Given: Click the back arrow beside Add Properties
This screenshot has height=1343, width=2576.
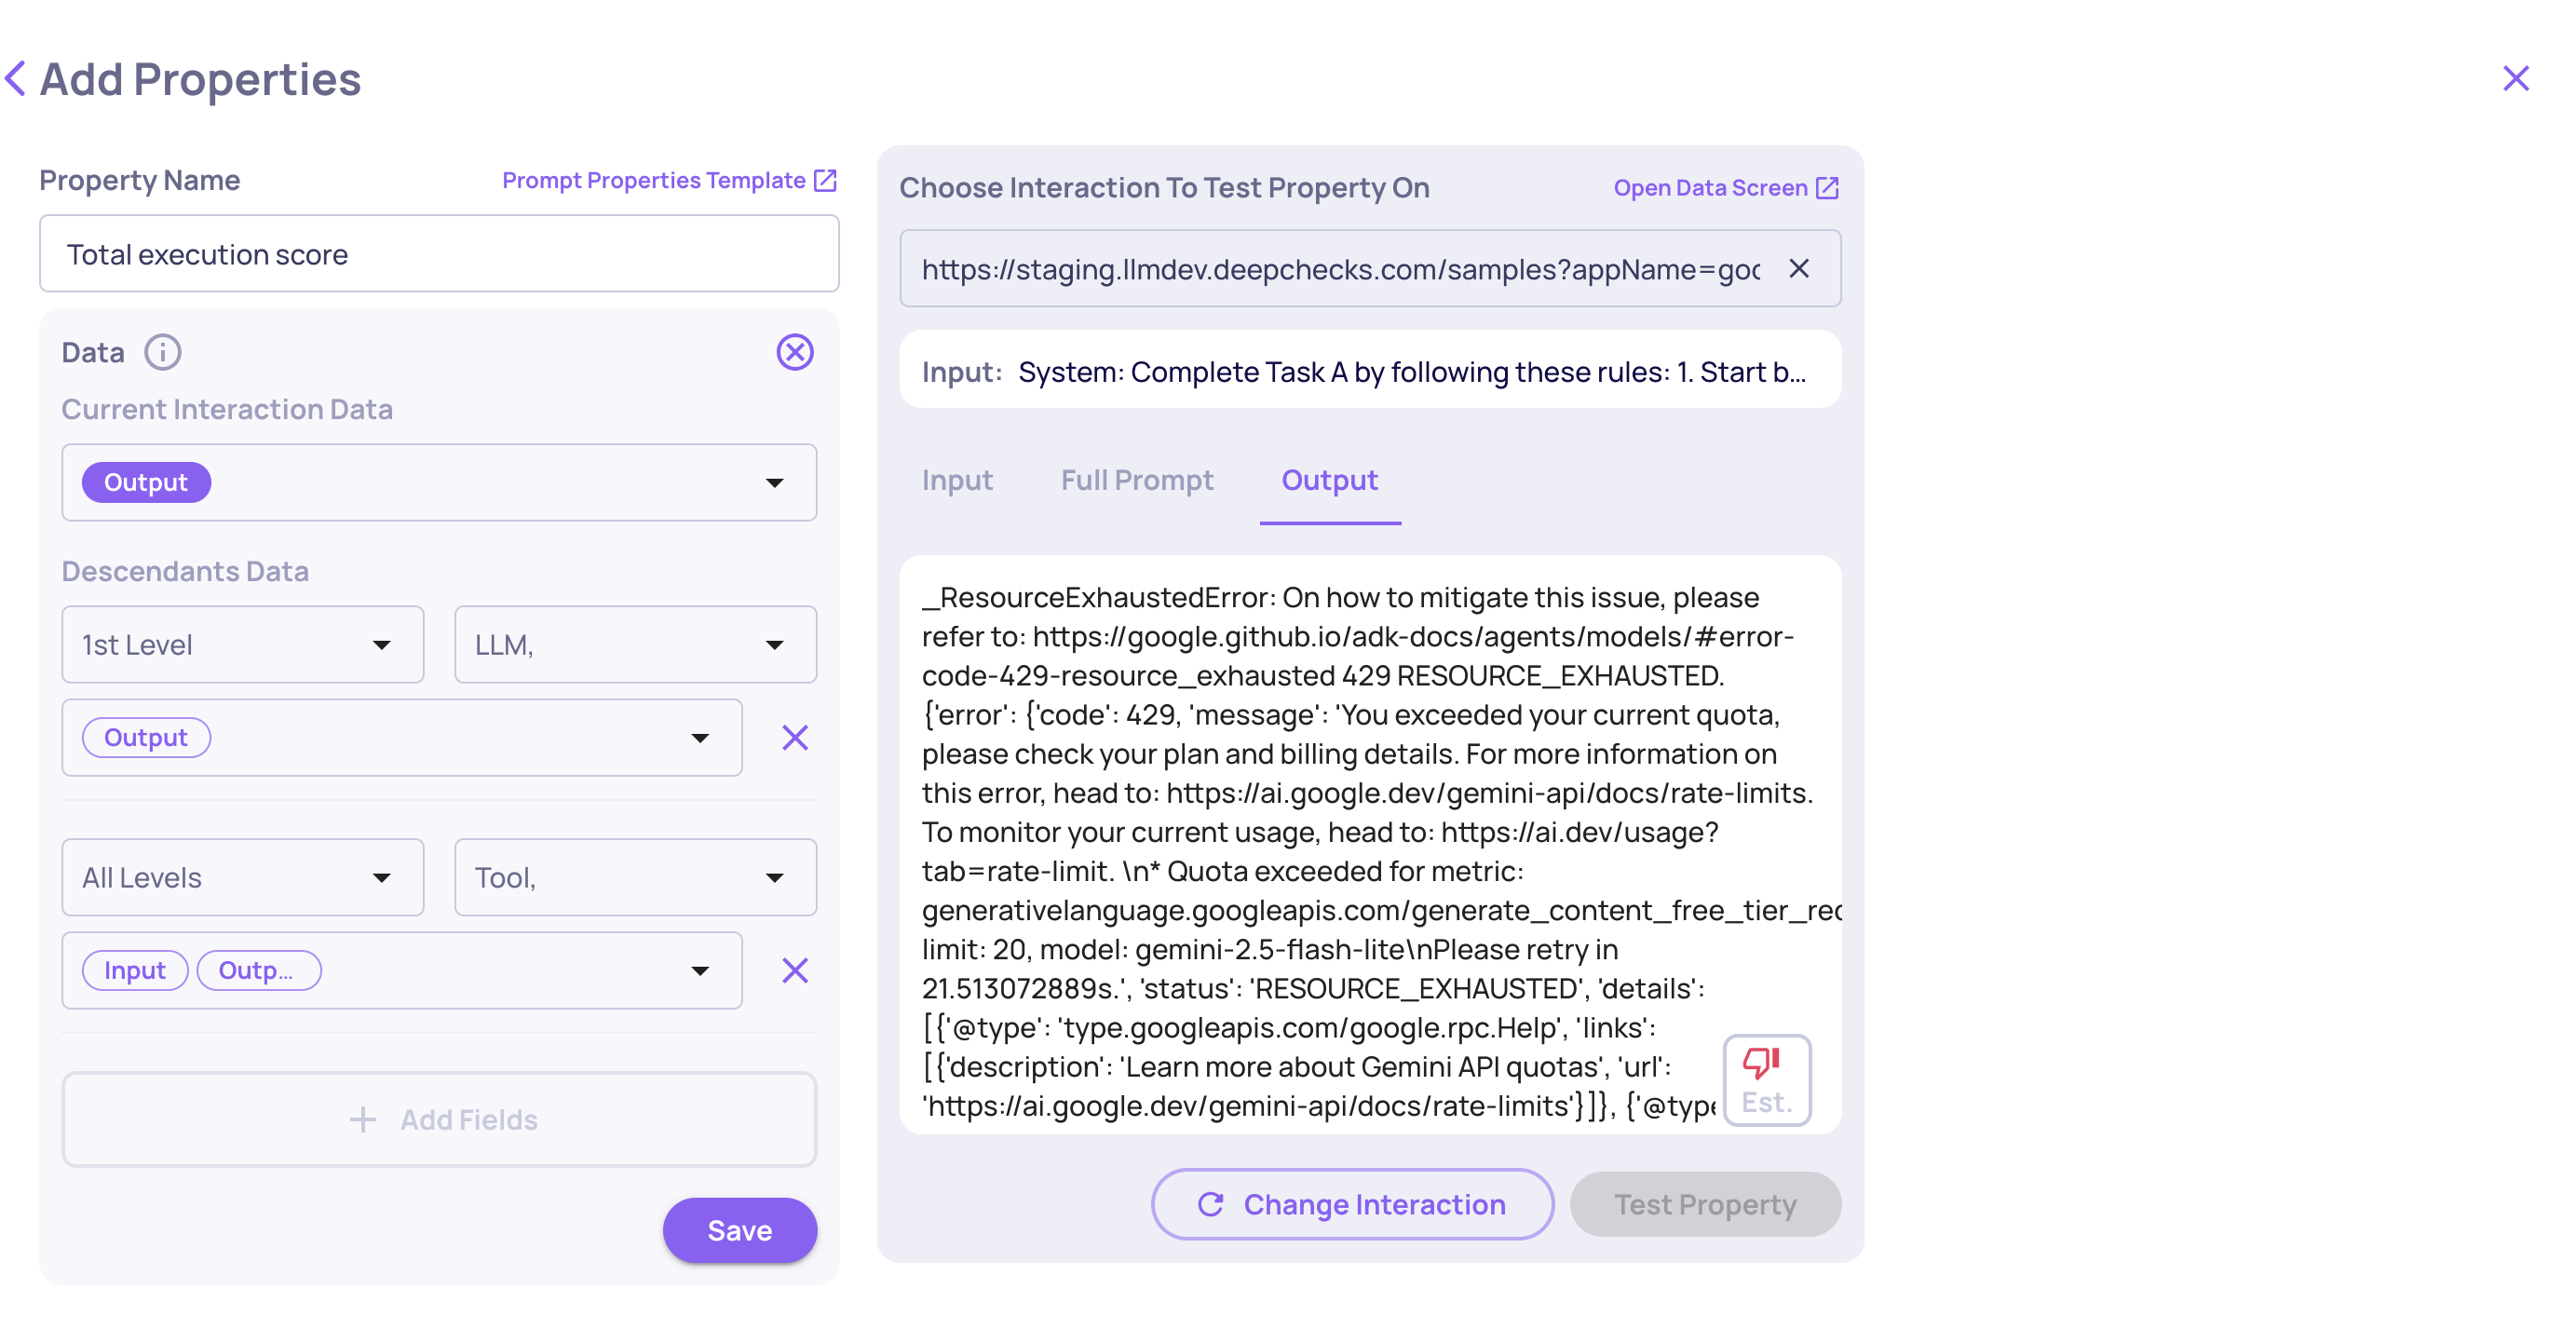Looking at the screenshot, I should tap(16, 79).
